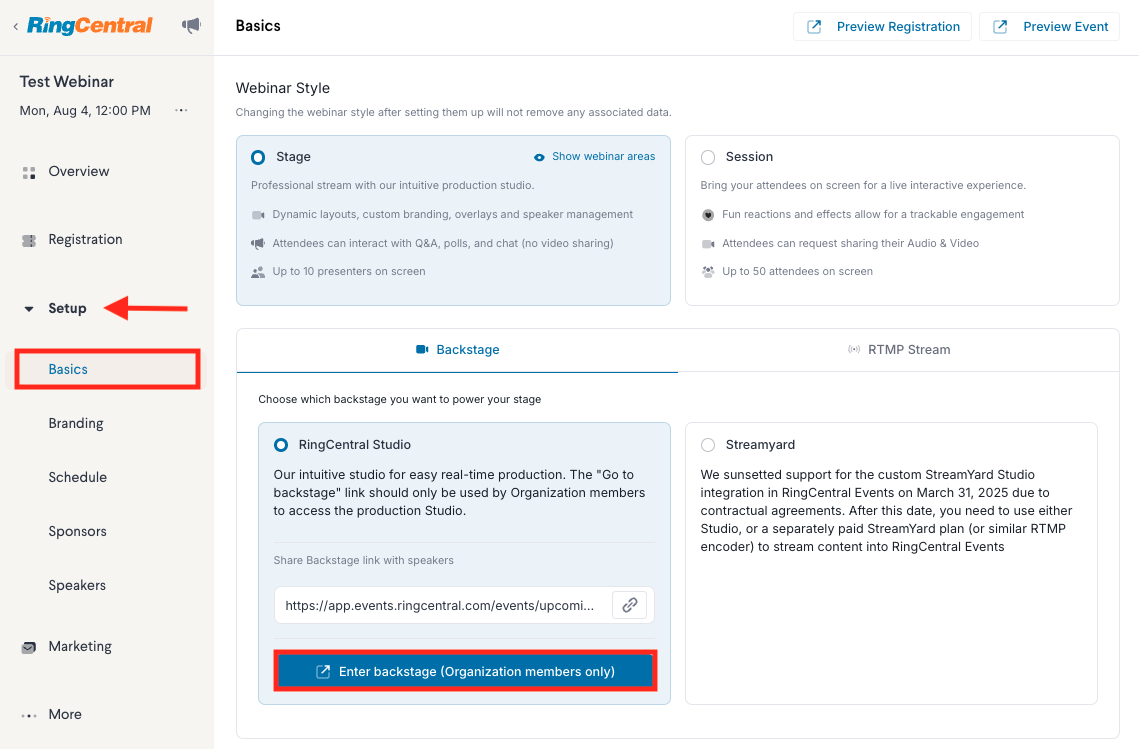This screenshot has height=749, width=1139.
Task: Open Registration section
Action: (x=85, y=240)
